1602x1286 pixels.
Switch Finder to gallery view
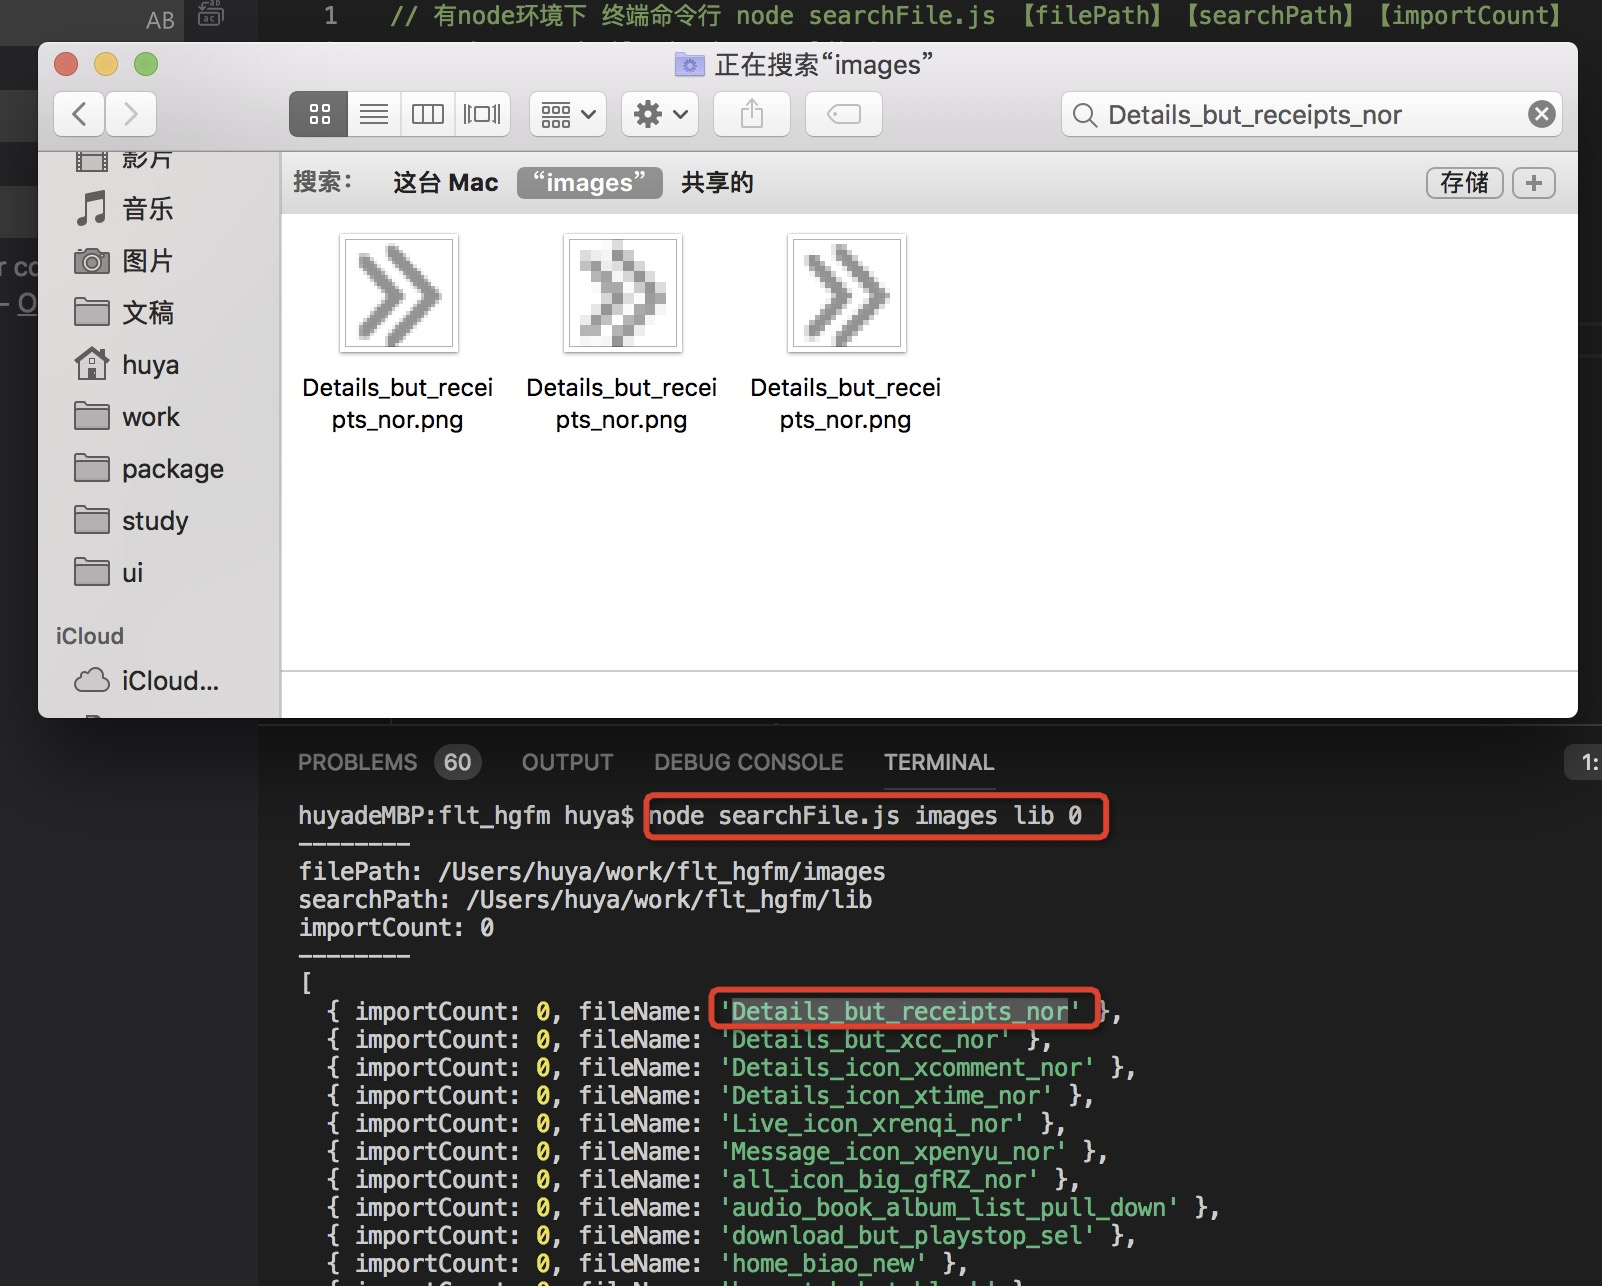click(x=482, y=114)
